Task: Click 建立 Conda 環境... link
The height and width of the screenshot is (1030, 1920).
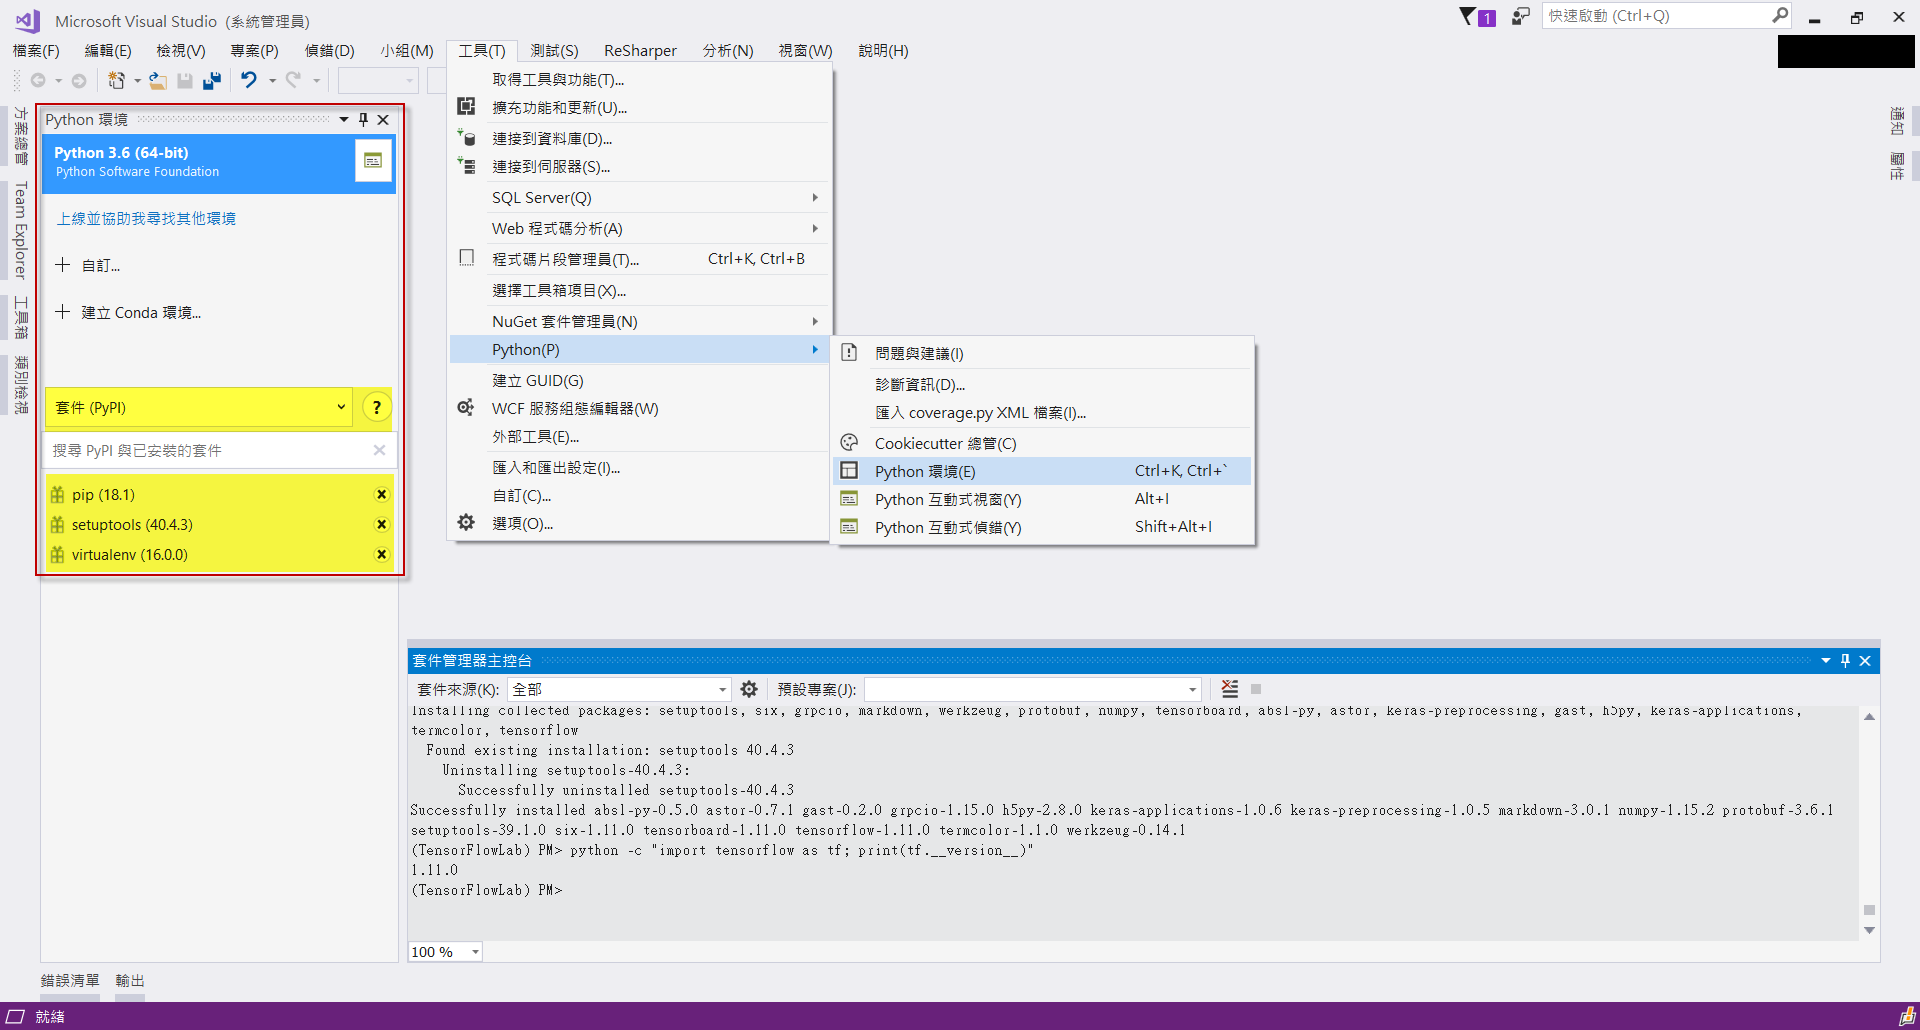Action: point(128,312)
